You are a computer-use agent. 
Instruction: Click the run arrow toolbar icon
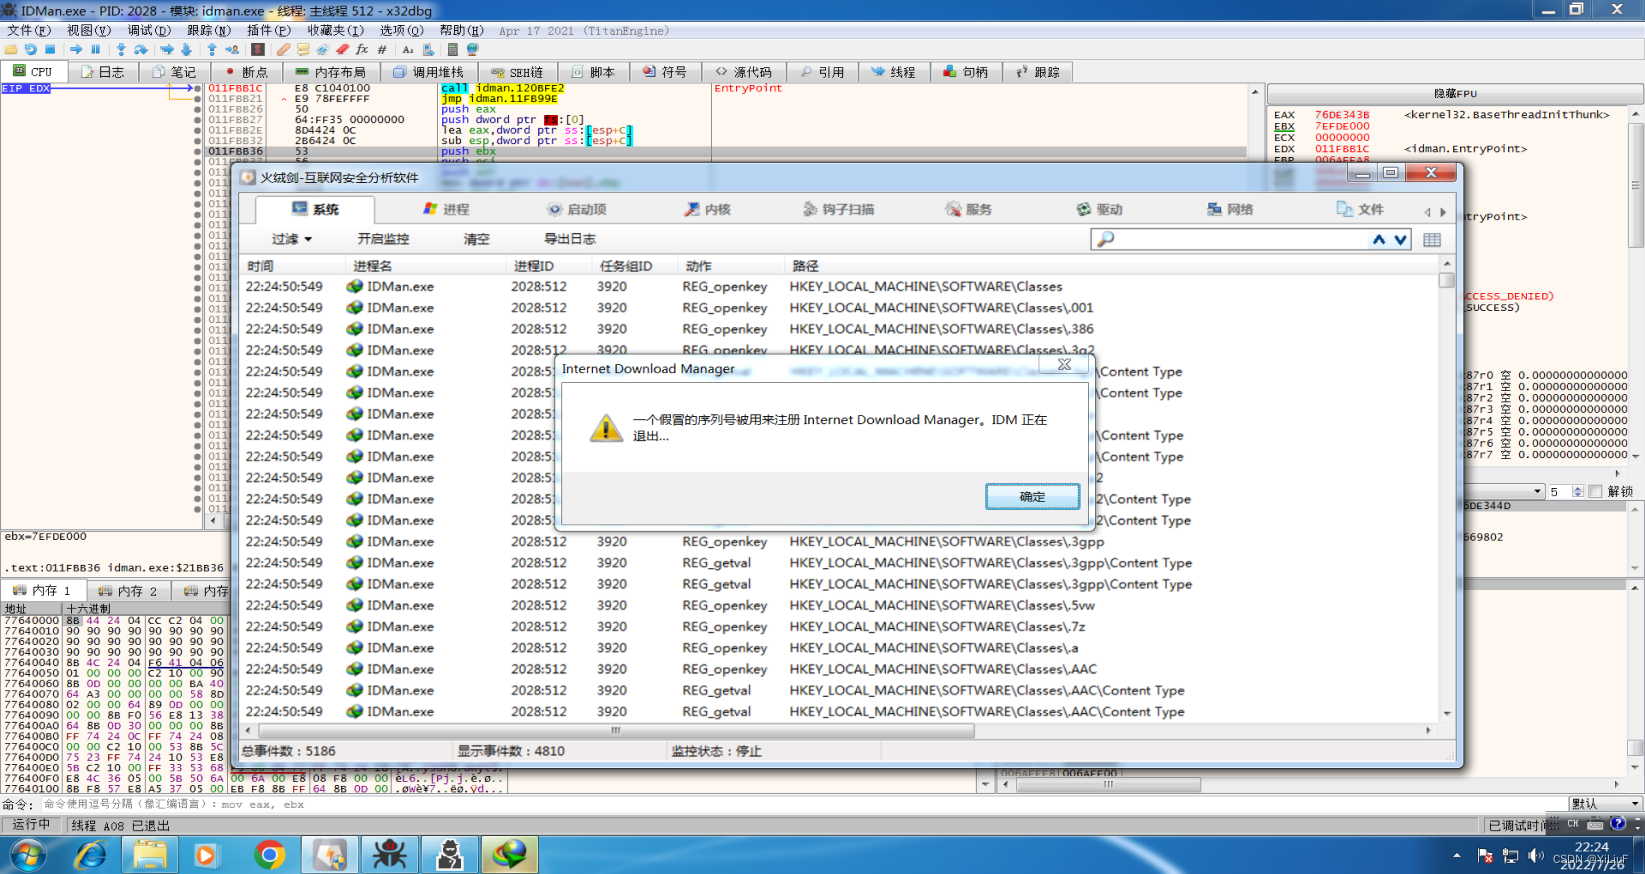coord(76,49)
